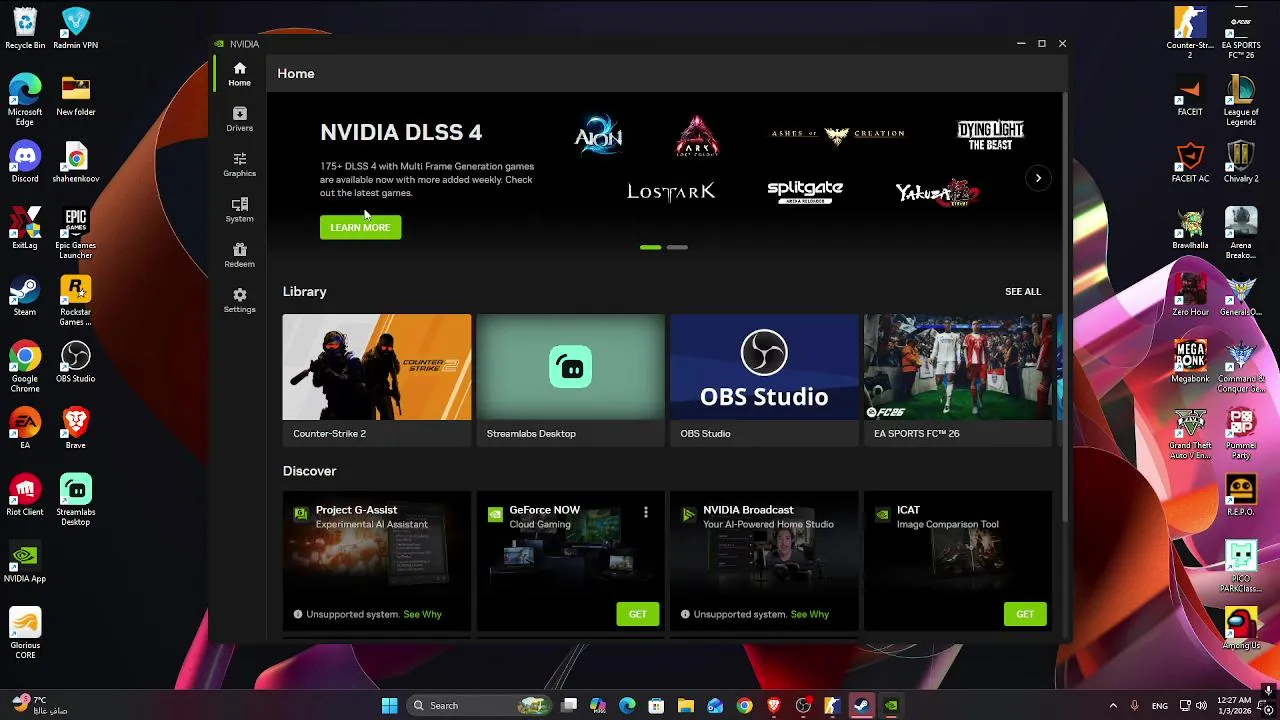Open the Counter-Strike 2 library tile
The image size is (1280, 720).
[377, 380]
